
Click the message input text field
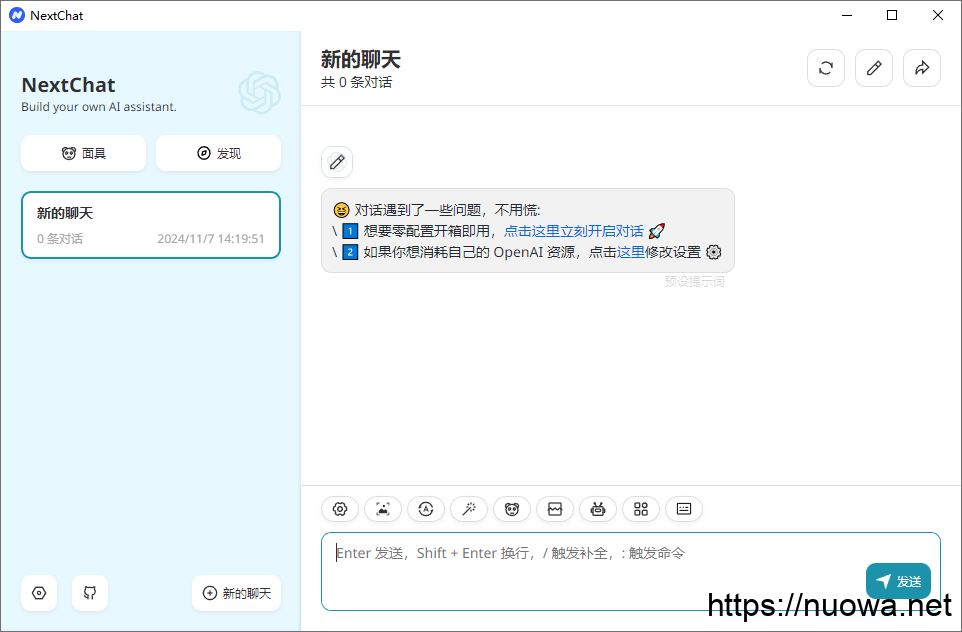pos(590,570)
